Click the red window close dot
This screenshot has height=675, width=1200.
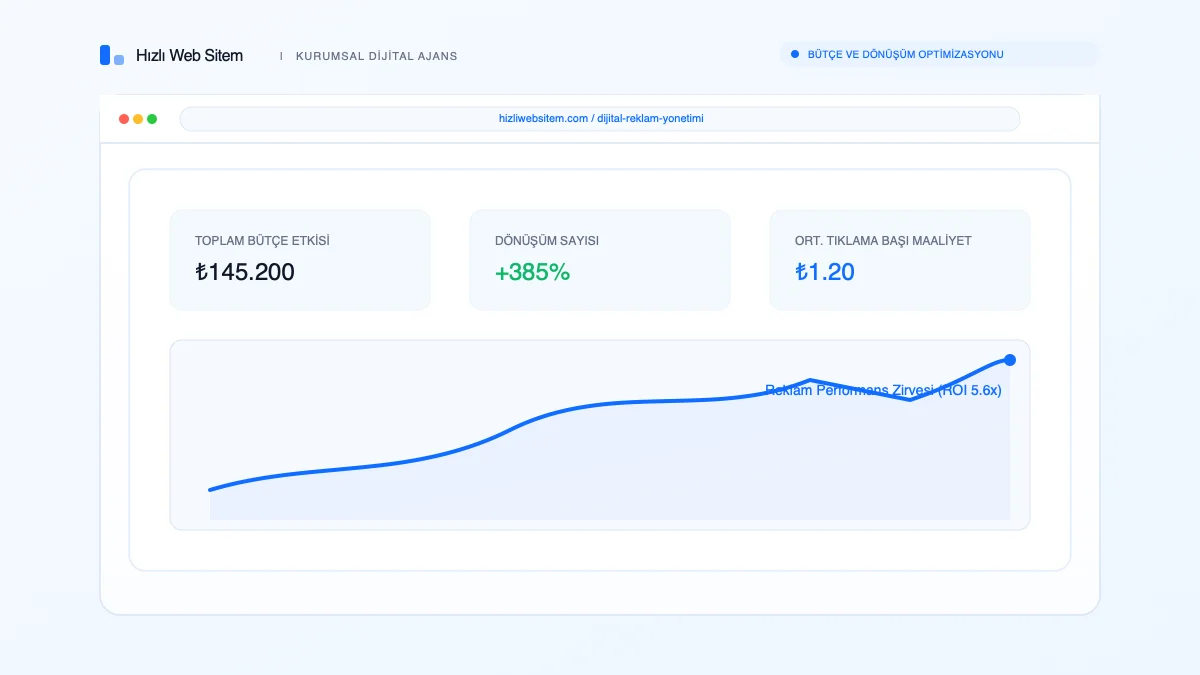(x=124, y=119)
